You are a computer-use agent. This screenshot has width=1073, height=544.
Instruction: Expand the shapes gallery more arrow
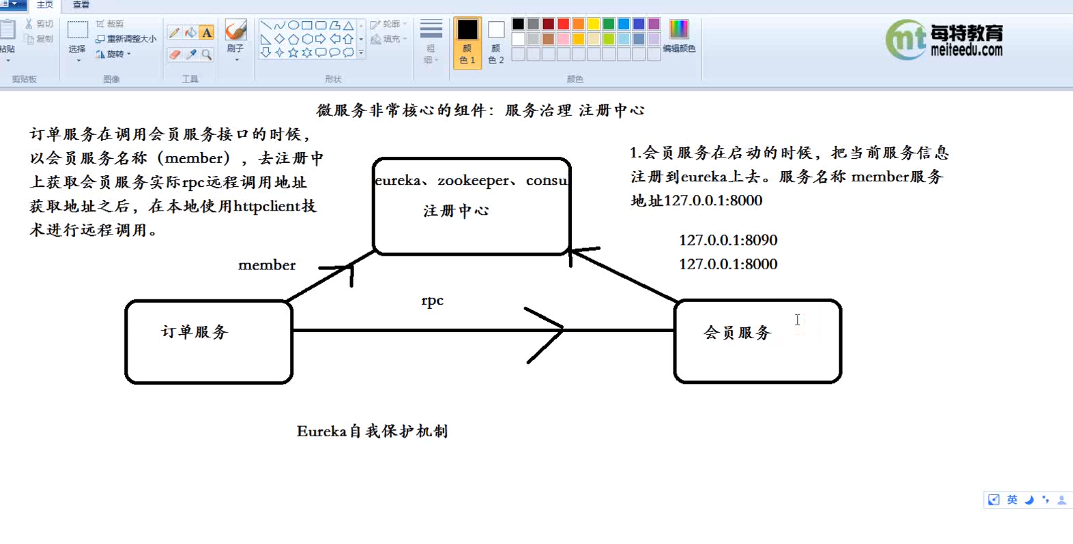pos(361,52)
